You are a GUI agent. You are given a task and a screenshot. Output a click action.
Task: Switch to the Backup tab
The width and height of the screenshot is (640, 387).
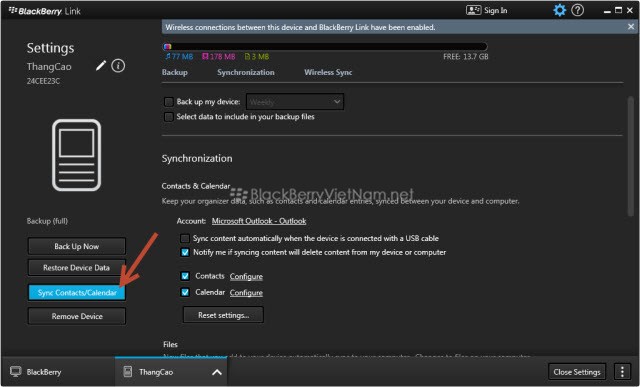tap(175, 72)
